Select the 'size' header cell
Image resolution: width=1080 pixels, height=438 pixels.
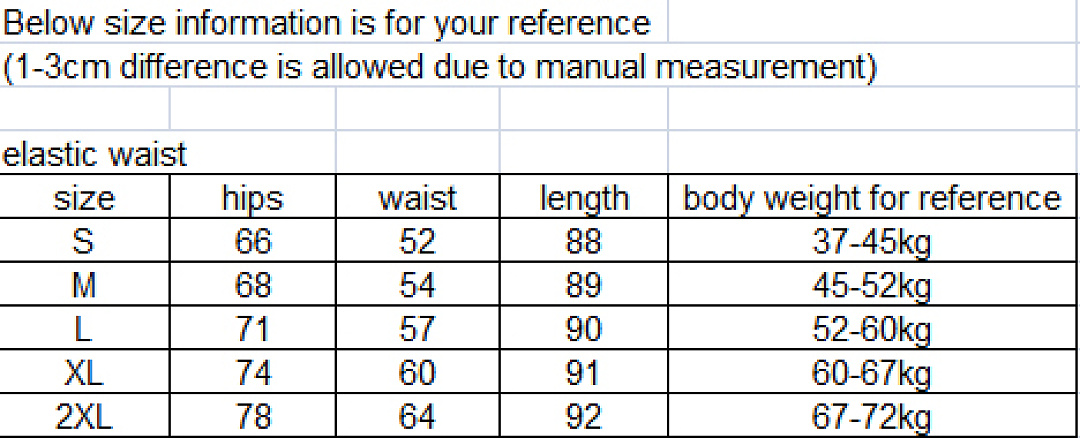(x=84, y=197)
